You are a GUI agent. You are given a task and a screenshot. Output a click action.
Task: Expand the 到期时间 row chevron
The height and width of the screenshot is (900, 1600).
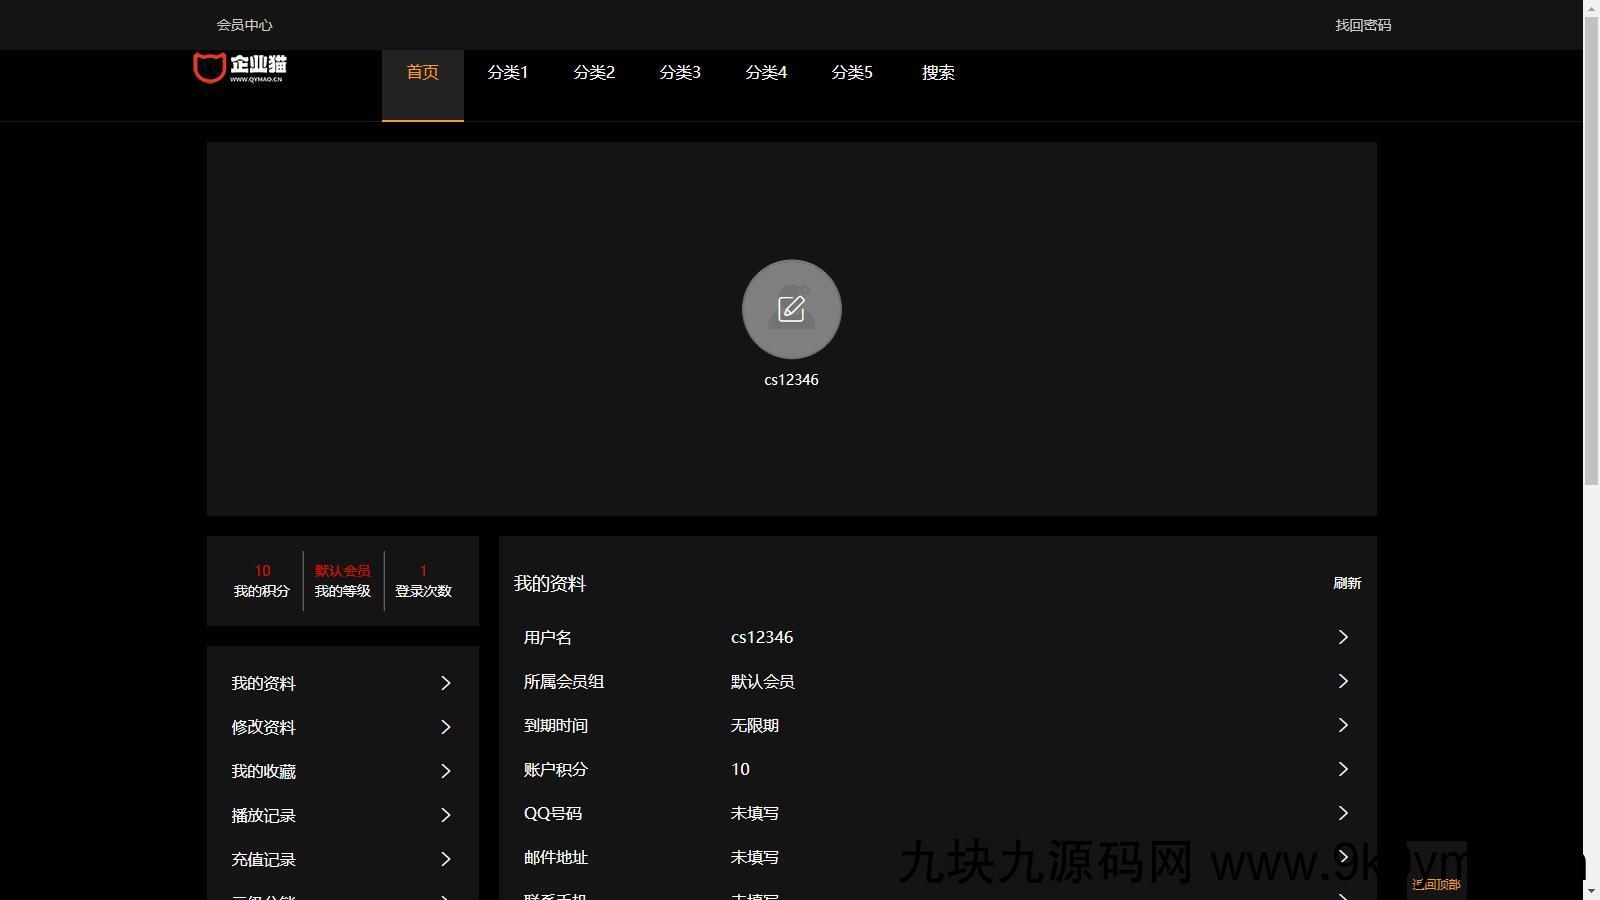(1344, 725)
